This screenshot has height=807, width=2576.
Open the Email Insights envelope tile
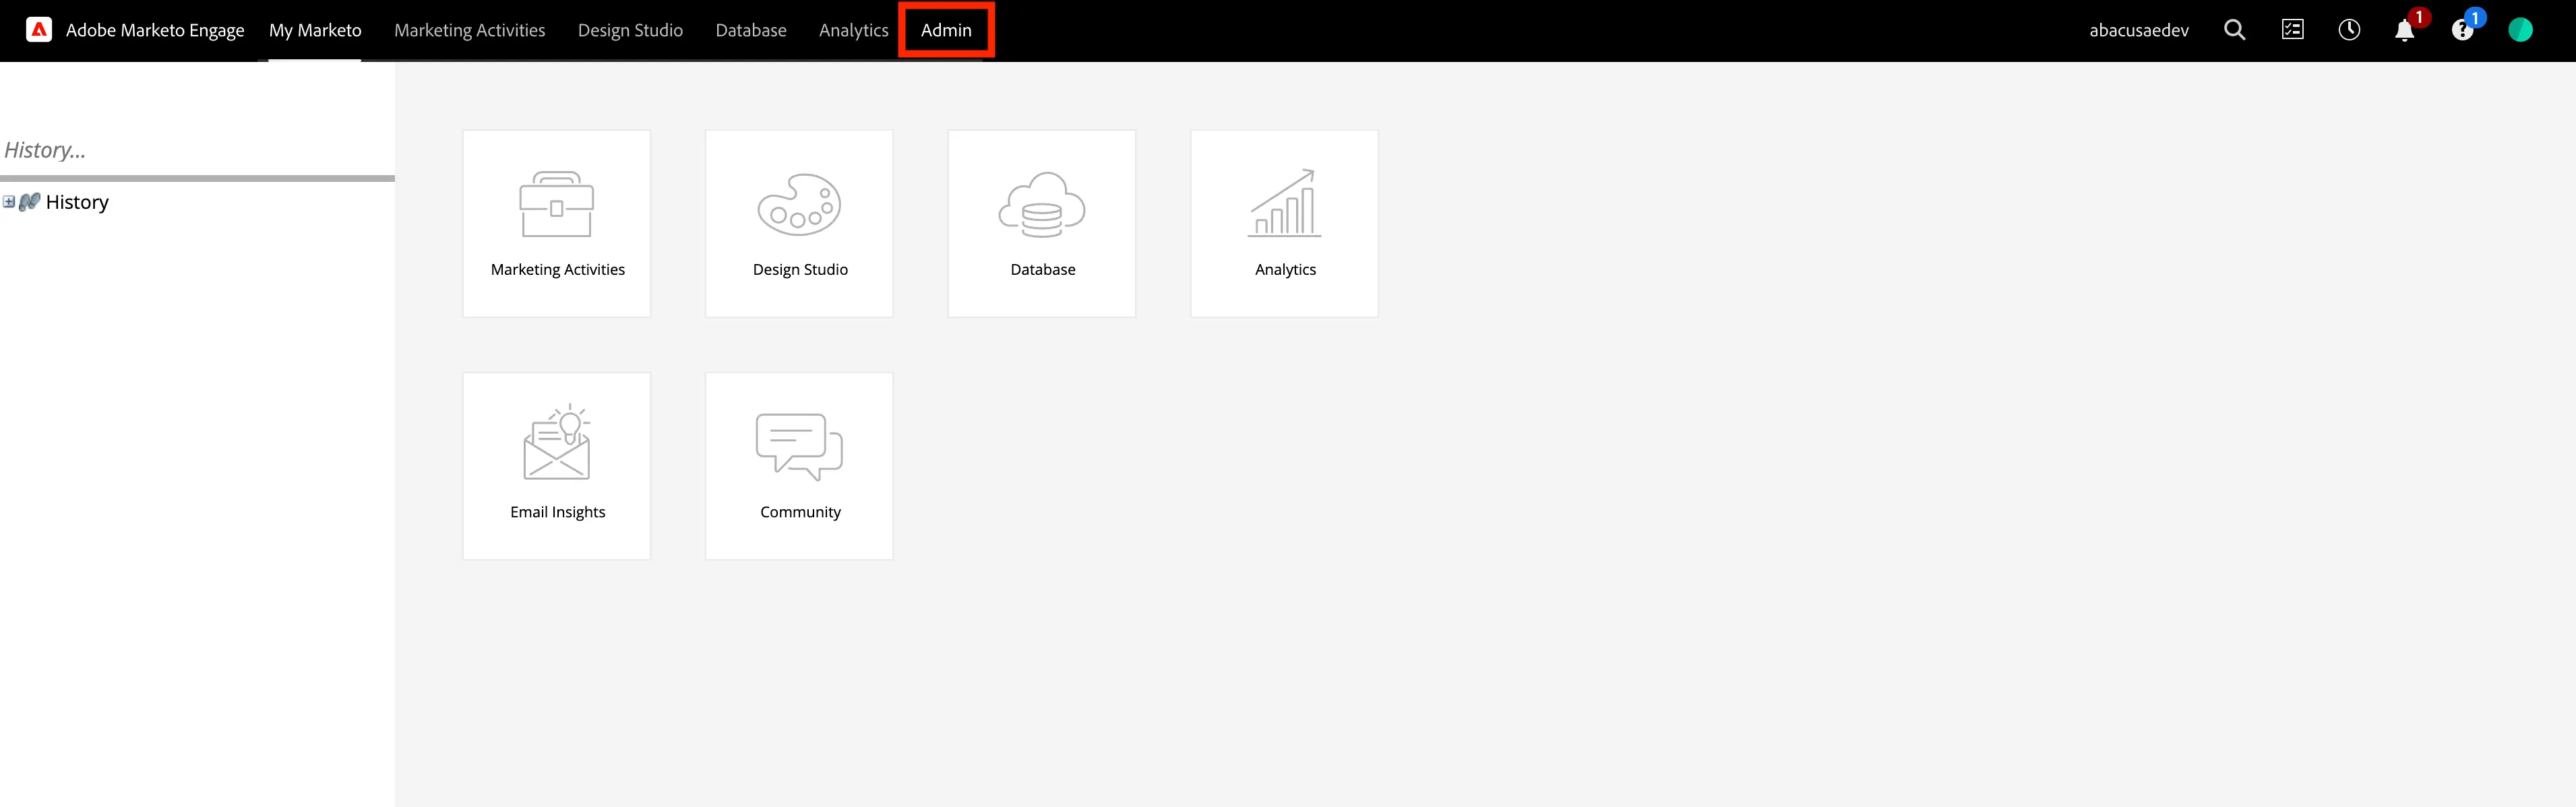pos(557,466)
